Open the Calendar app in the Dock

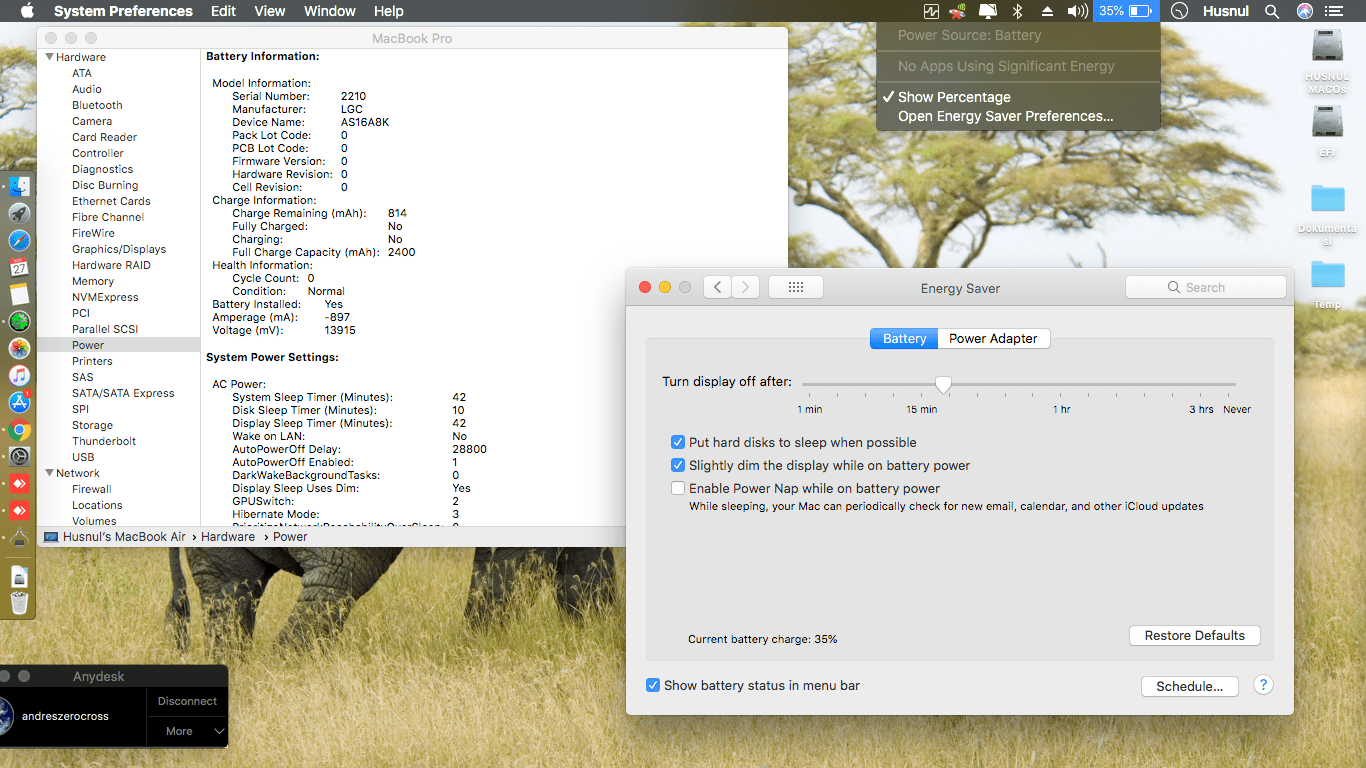pyautogui.click(x=19, y=267)
